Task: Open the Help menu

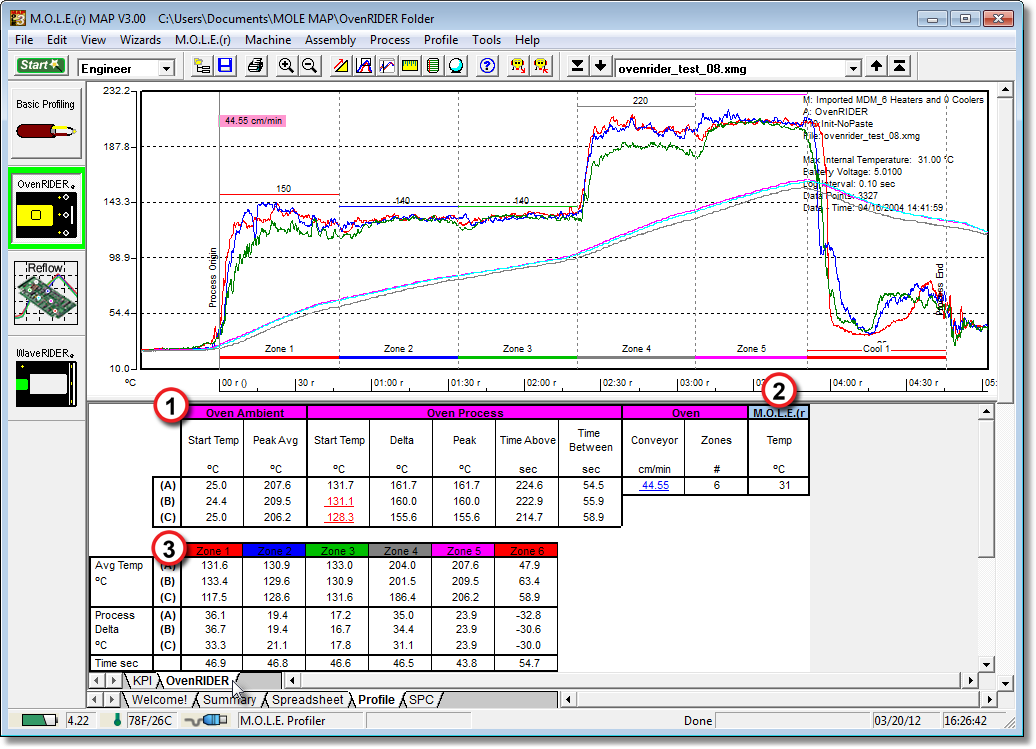Action: coord(527,40)
